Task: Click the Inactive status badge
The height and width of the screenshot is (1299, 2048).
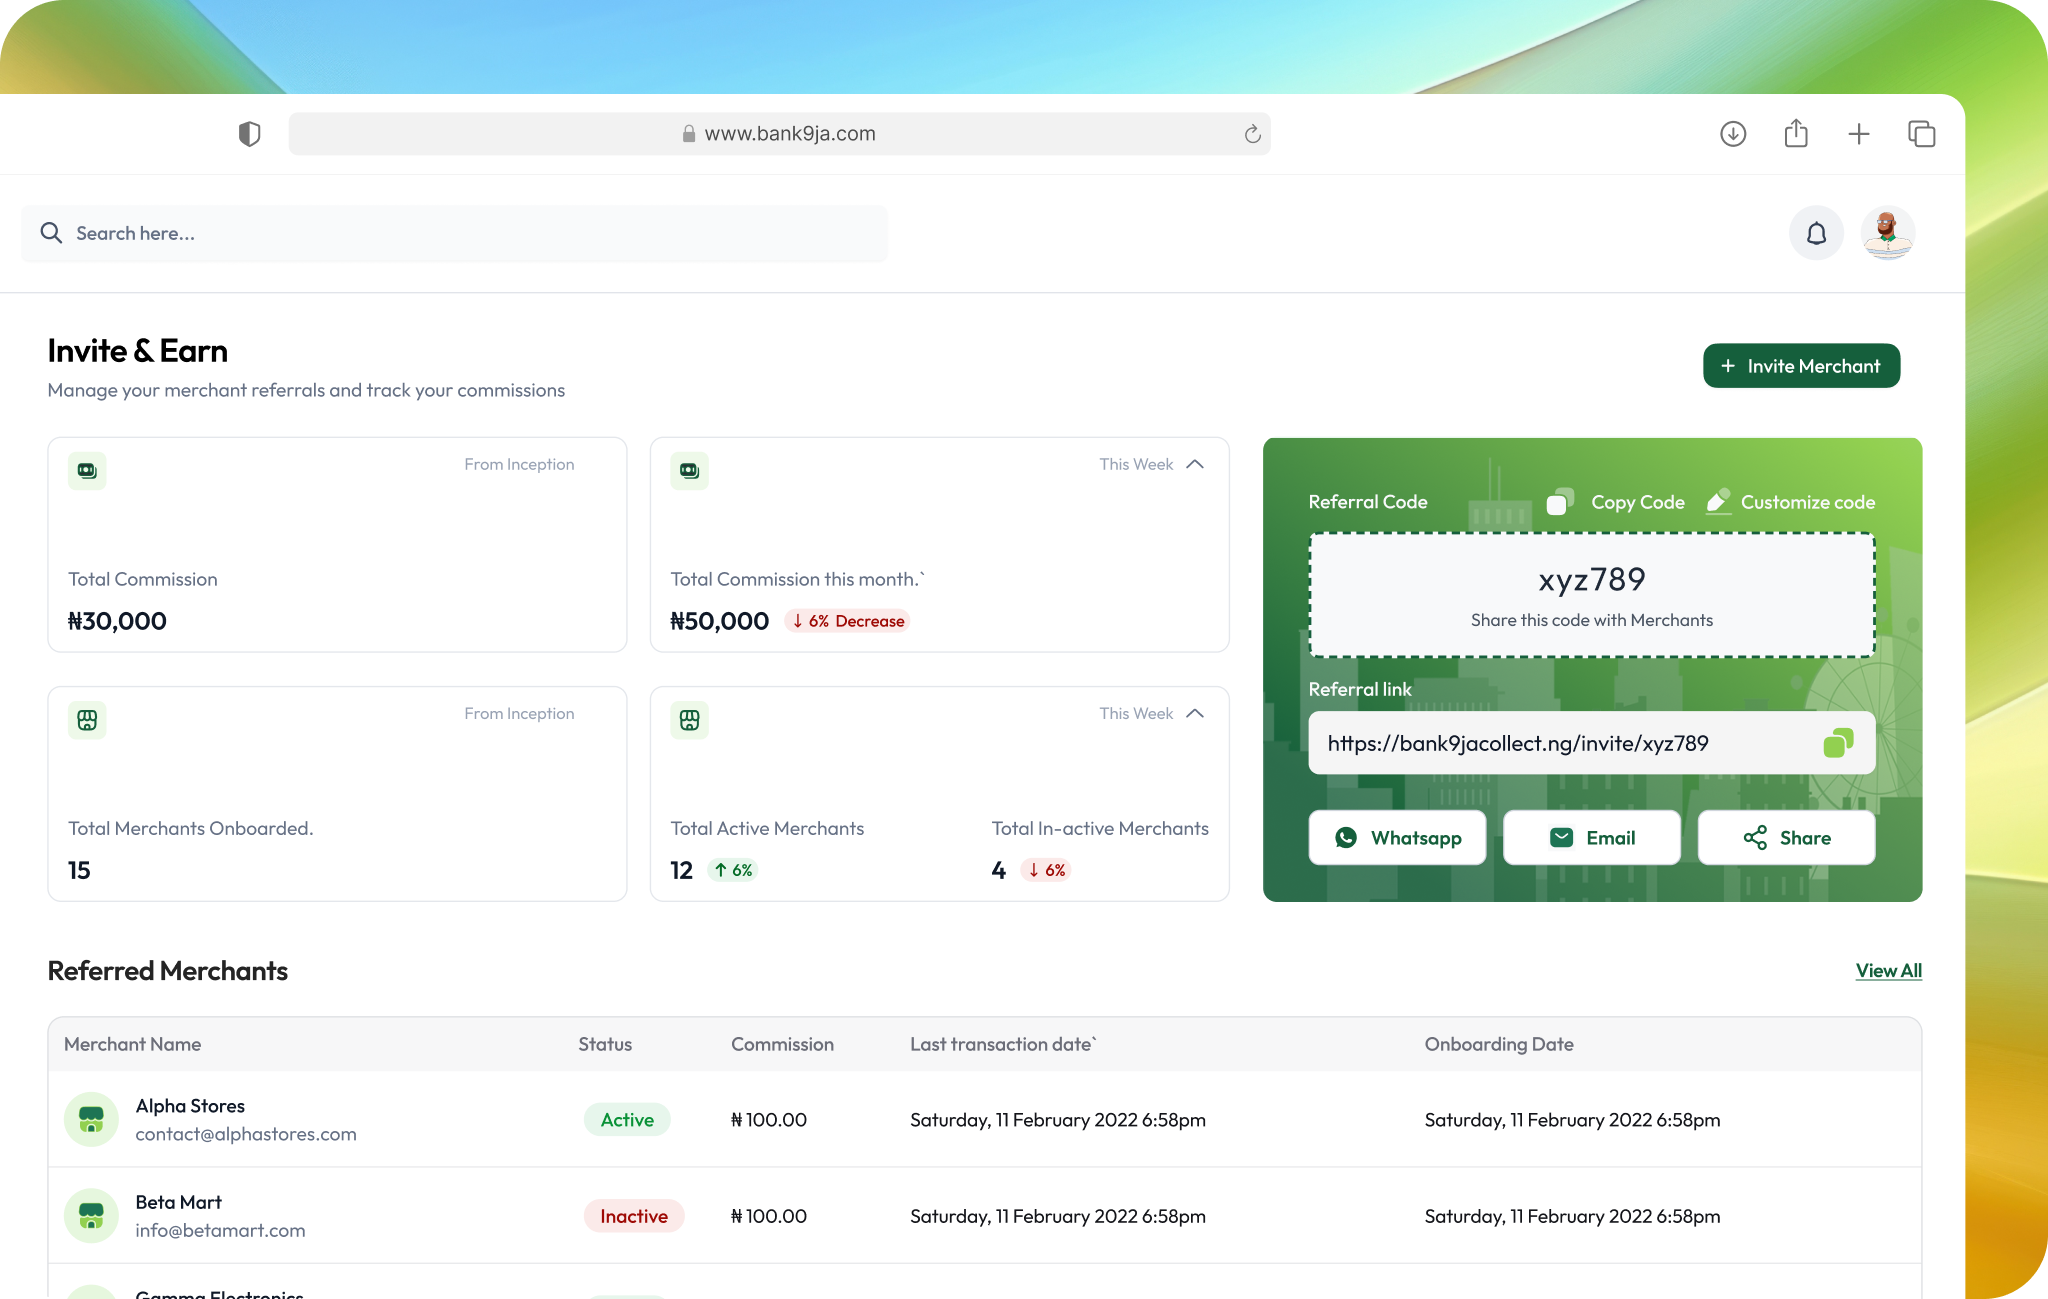Action: point(634,1216)
